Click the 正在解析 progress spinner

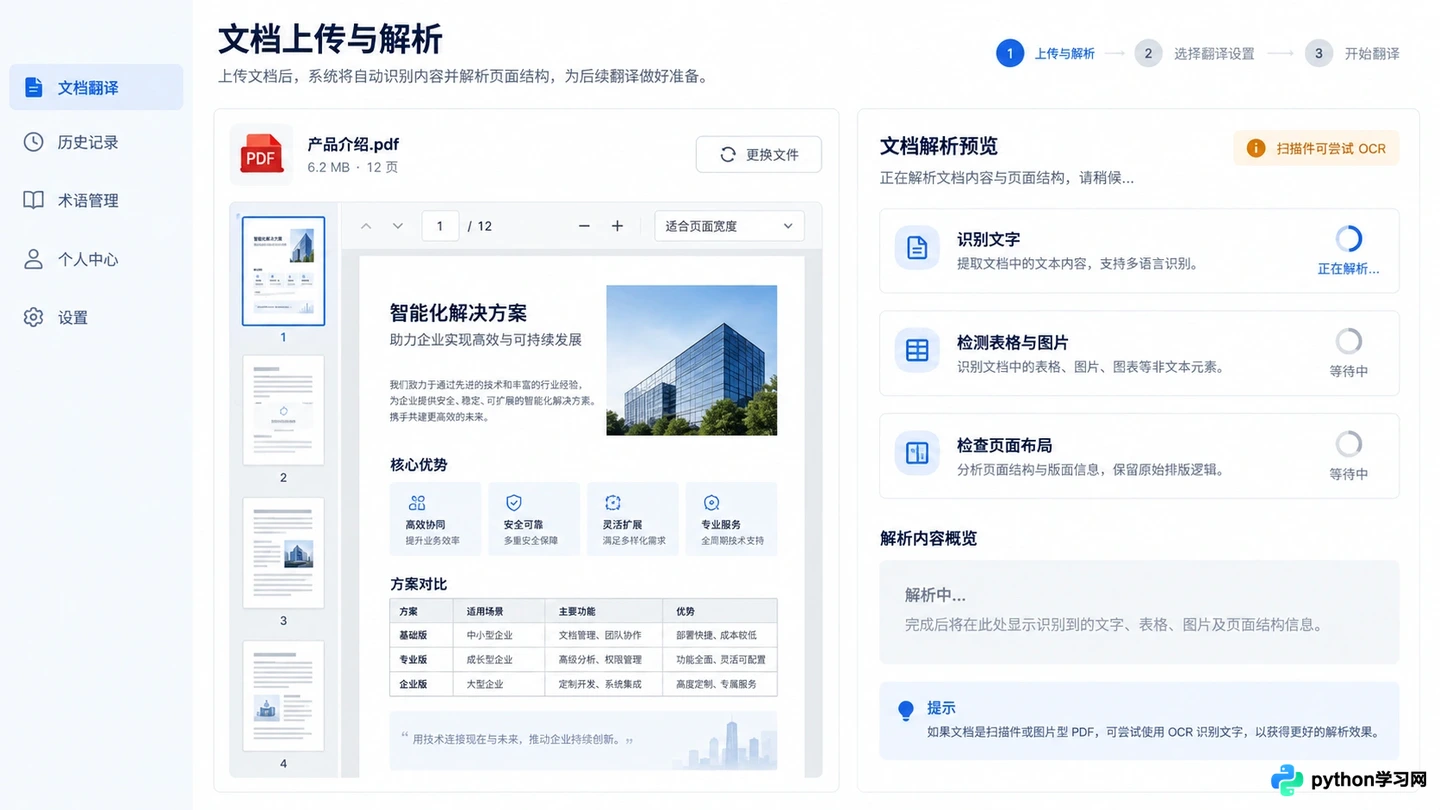point(1349,238)
